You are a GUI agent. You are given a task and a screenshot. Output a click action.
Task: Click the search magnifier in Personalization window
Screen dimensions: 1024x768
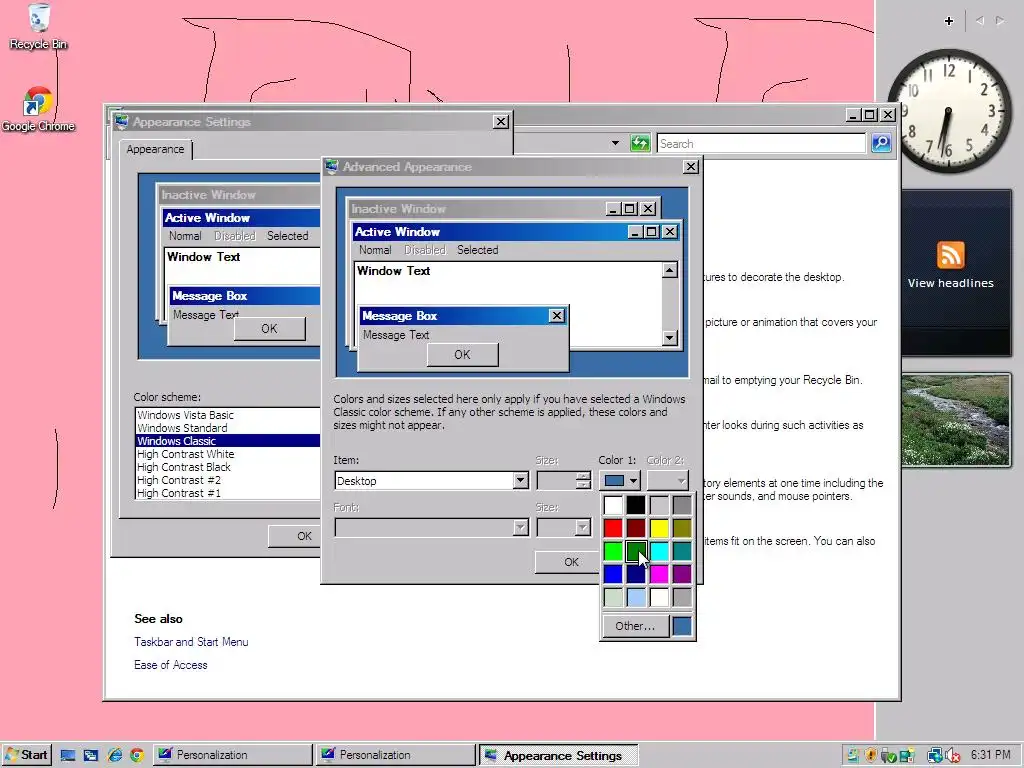(881, 143)
